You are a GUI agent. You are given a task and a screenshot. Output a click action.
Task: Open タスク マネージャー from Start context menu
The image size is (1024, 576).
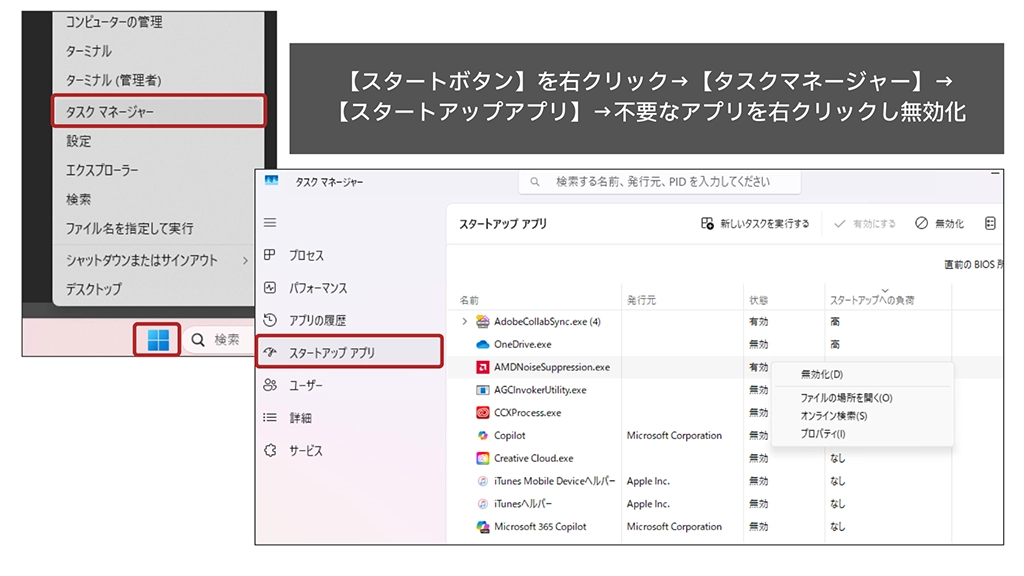pos(158,111)
